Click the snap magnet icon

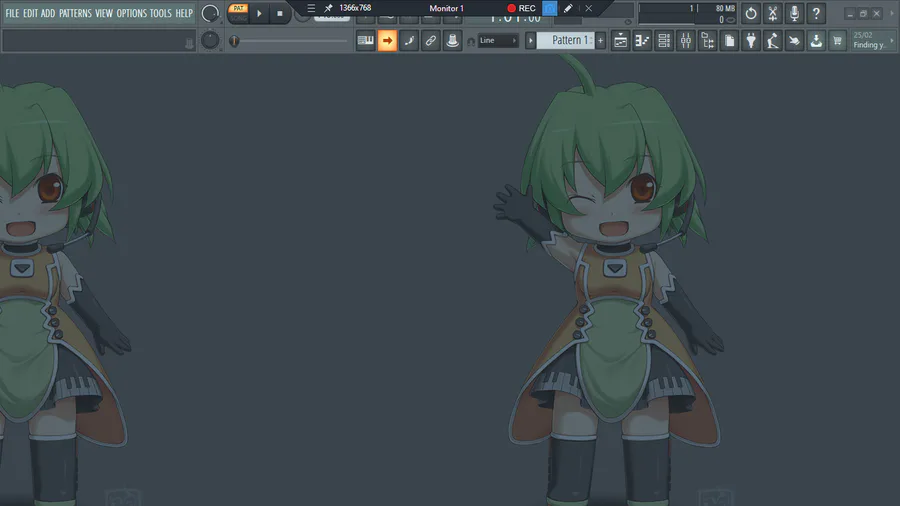coord(471,41)
